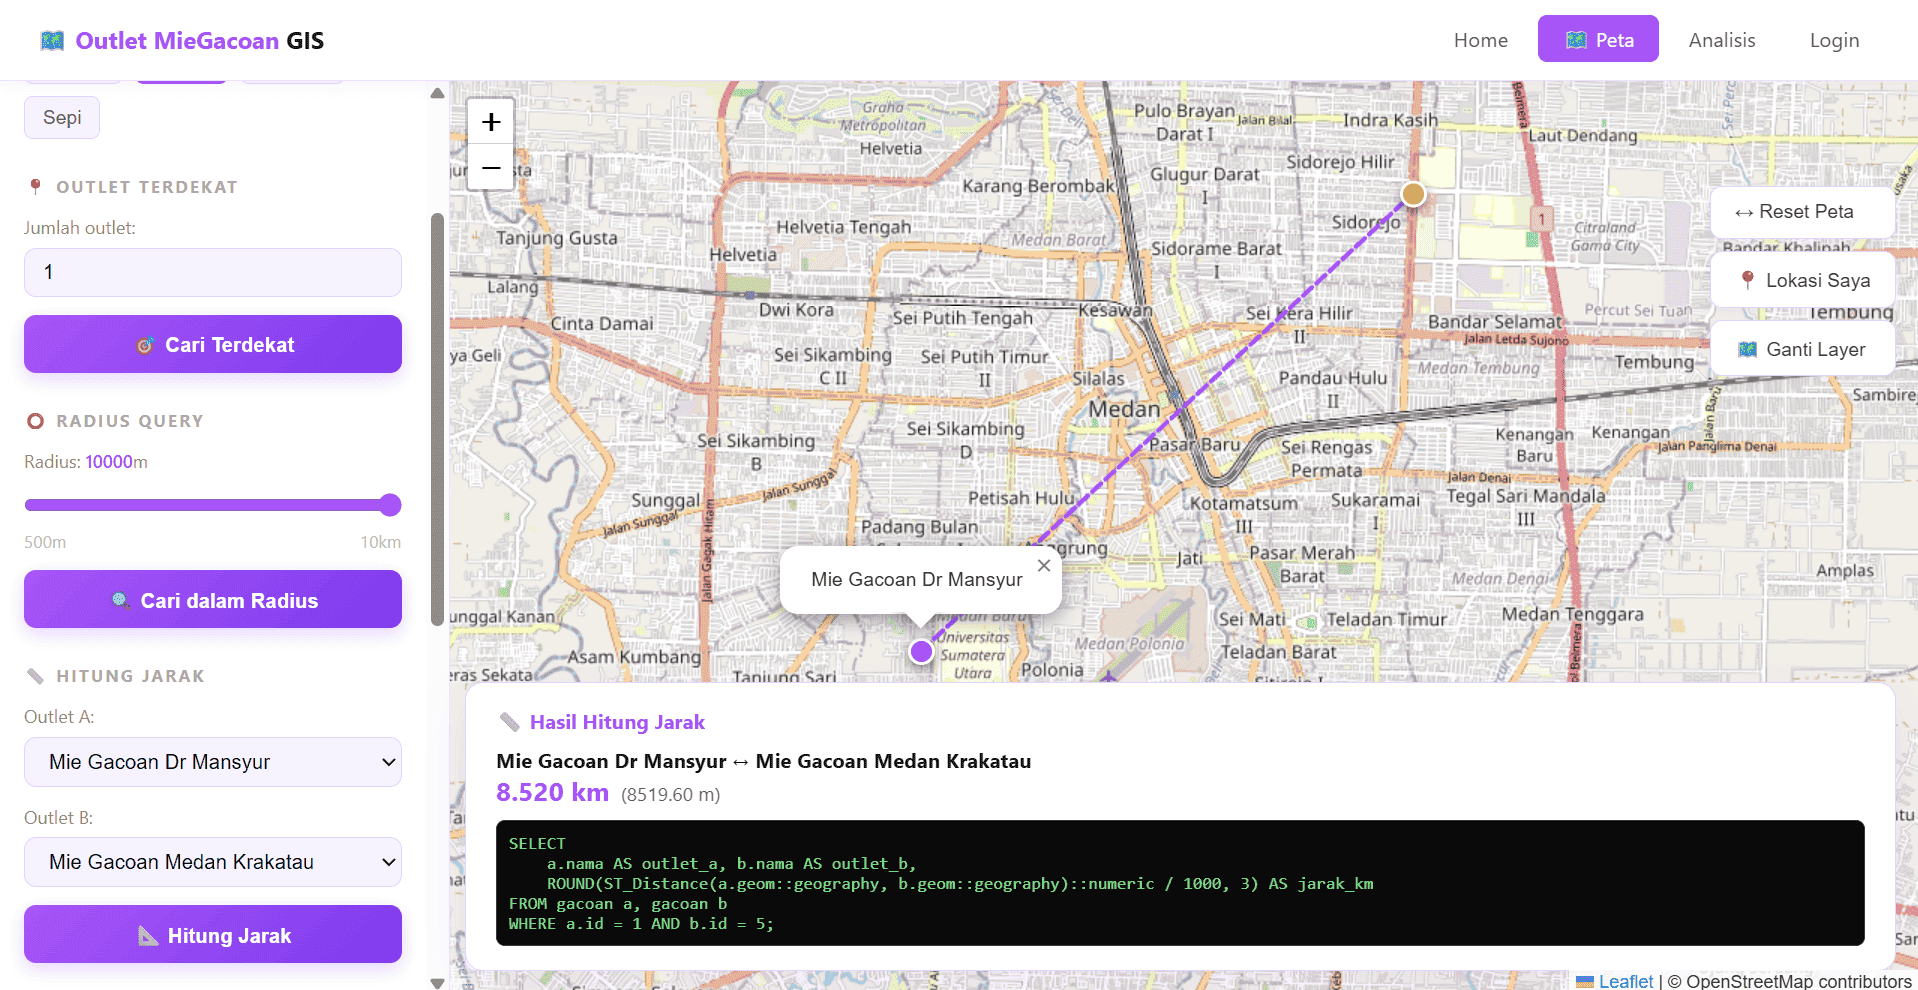Click the magnifier icon in Cari dalam Radius
This screenshot has width=1918, height=990.
coord(120,600)
